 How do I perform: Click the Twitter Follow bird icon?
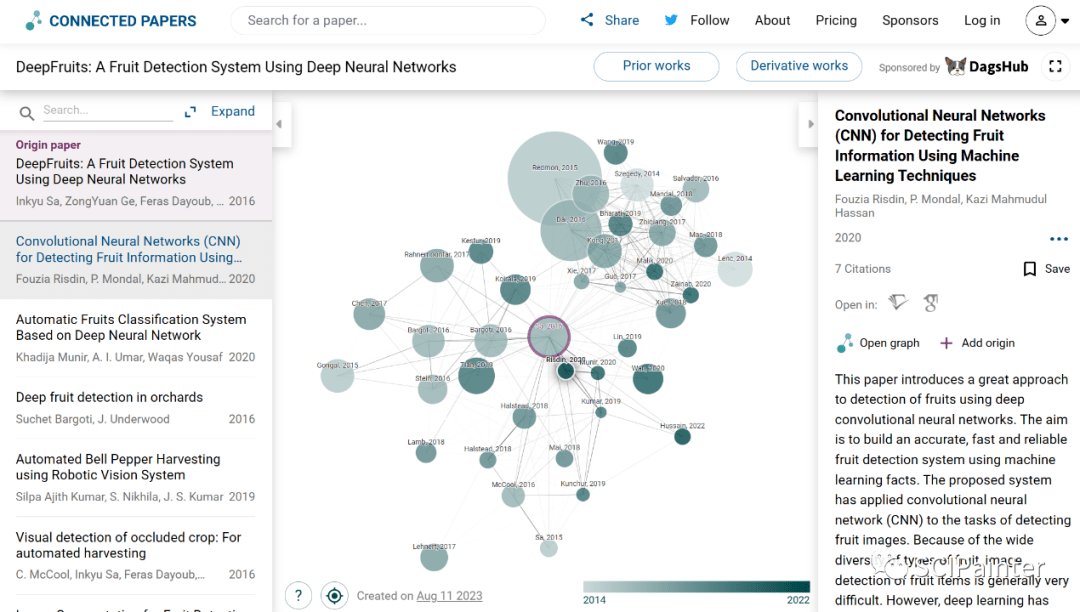671,20
